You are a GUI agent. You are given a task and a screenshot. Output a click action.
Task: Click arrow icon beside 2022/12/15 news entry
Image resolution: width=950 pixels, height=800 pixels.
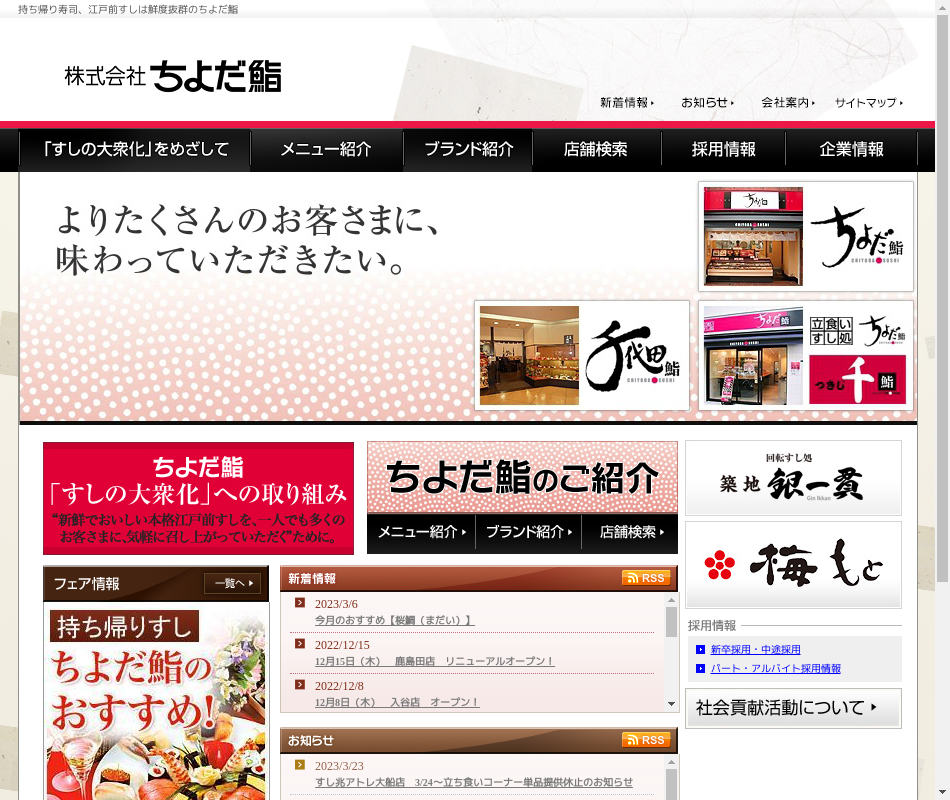[x=300, y=644]
